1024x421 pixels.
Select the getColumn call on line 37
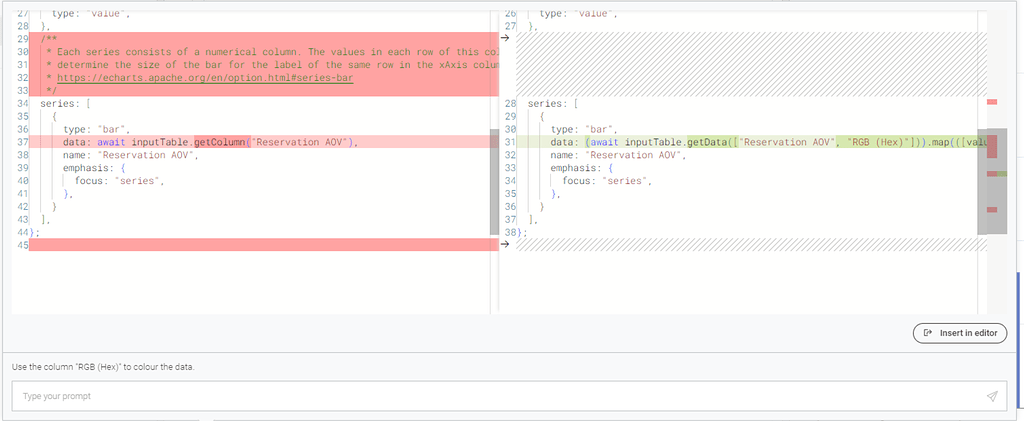coord(219,142)
